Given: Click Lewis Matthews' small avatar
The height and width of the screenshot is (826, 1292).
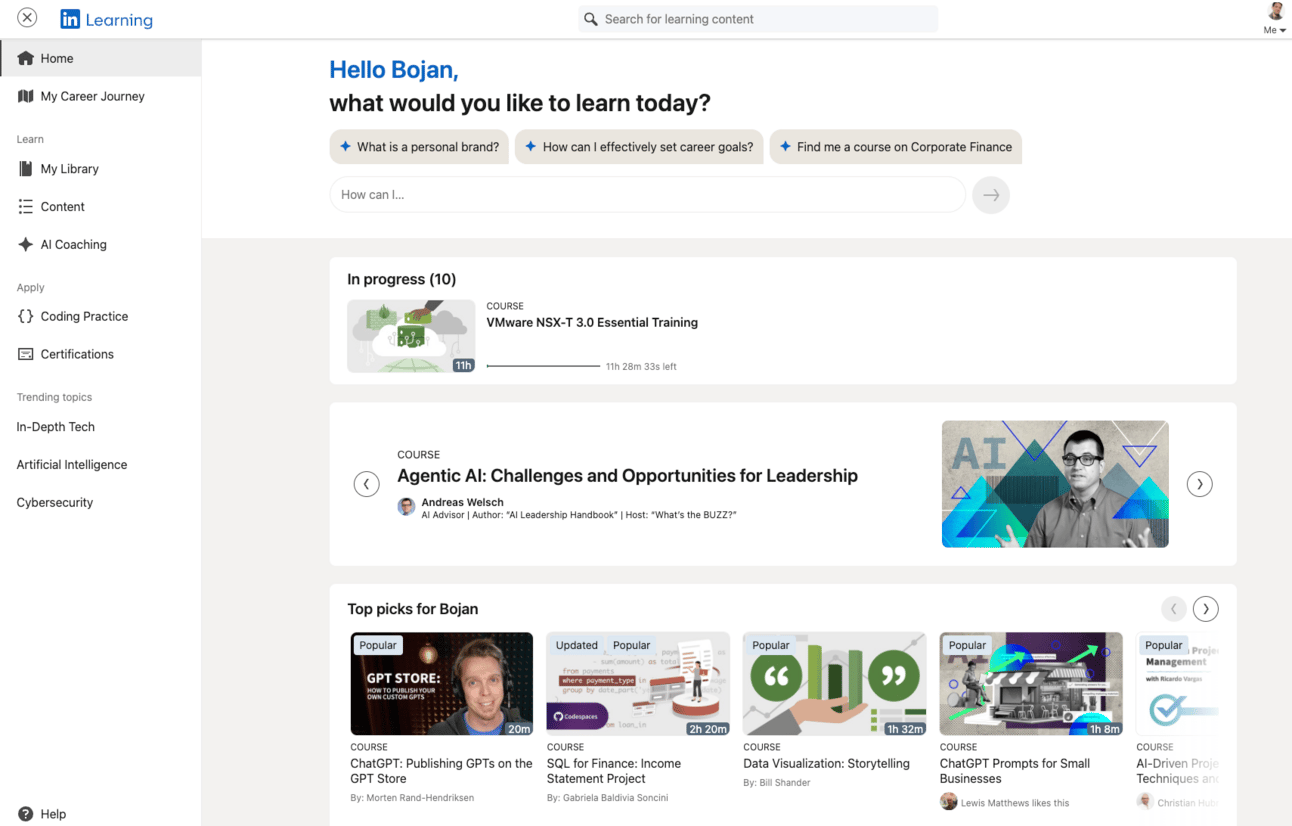Looking at the screenshot, I should click(x=949, y=802).
